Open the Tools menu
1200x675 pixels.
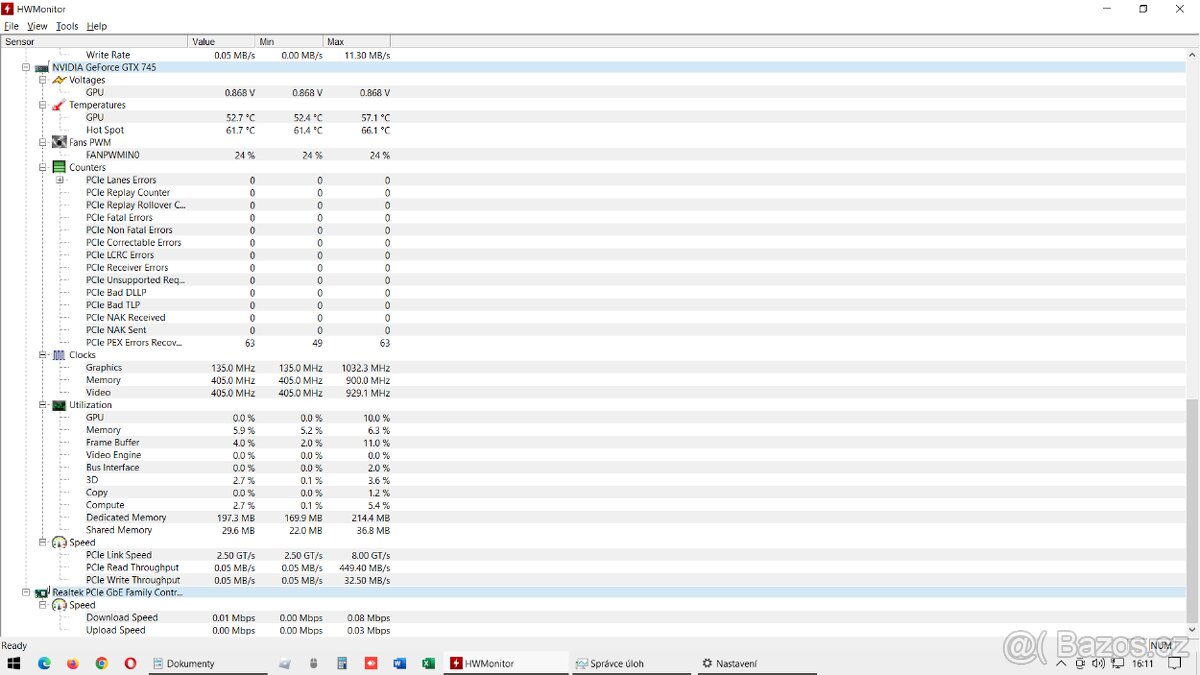67,26
